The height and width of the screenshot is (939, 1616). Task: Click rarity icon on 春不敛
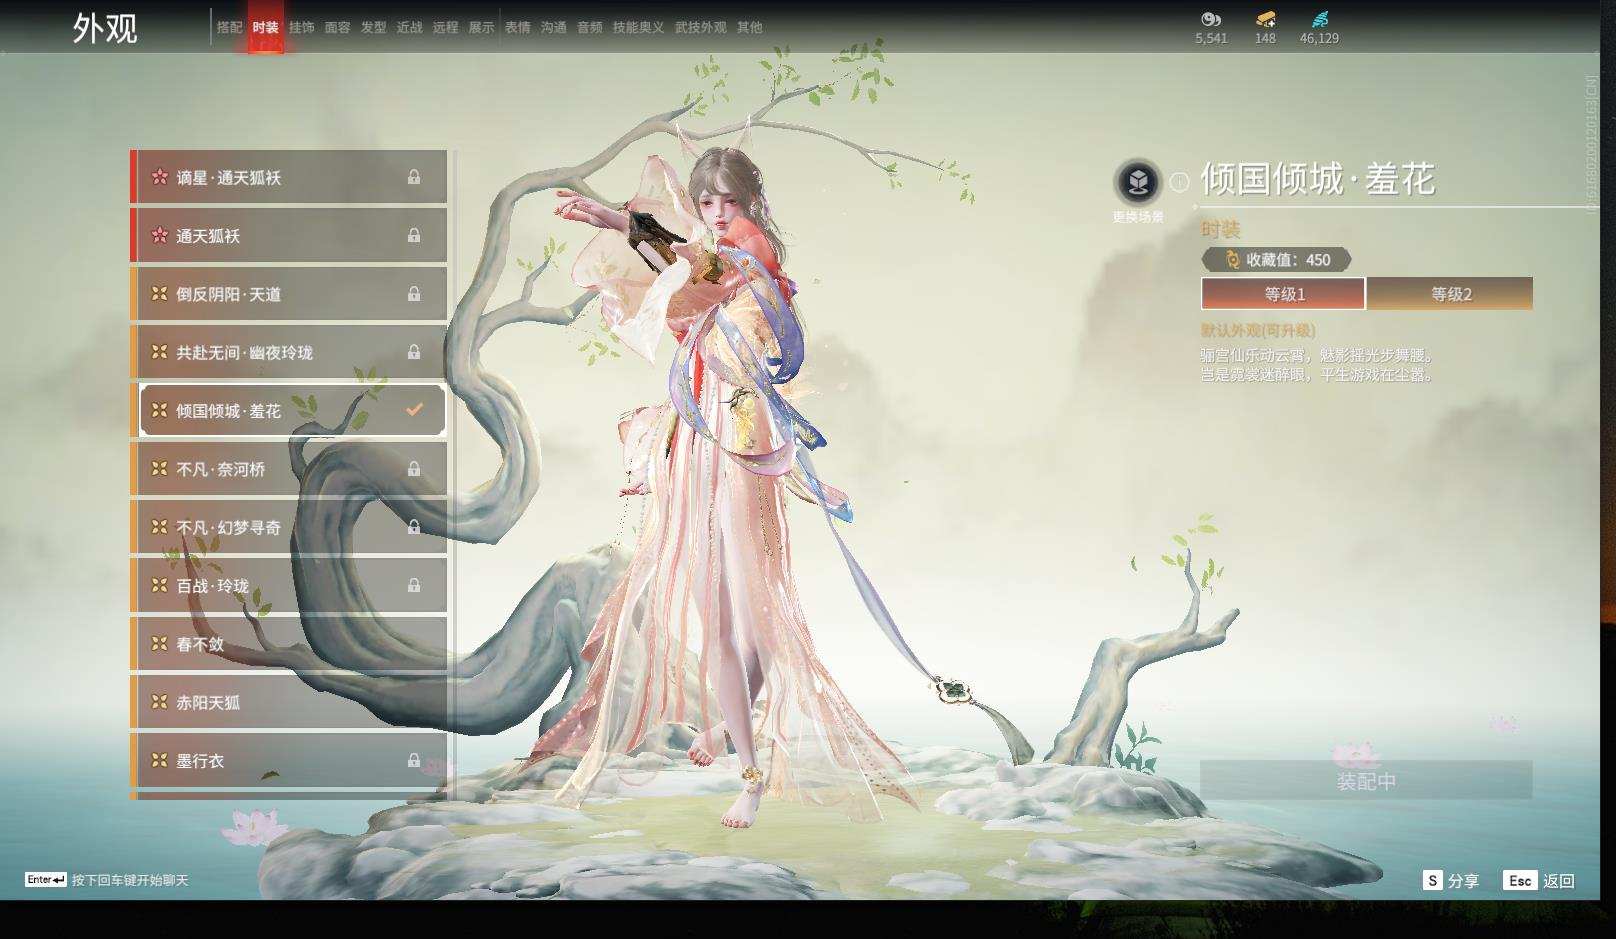(x=159, y=644)
